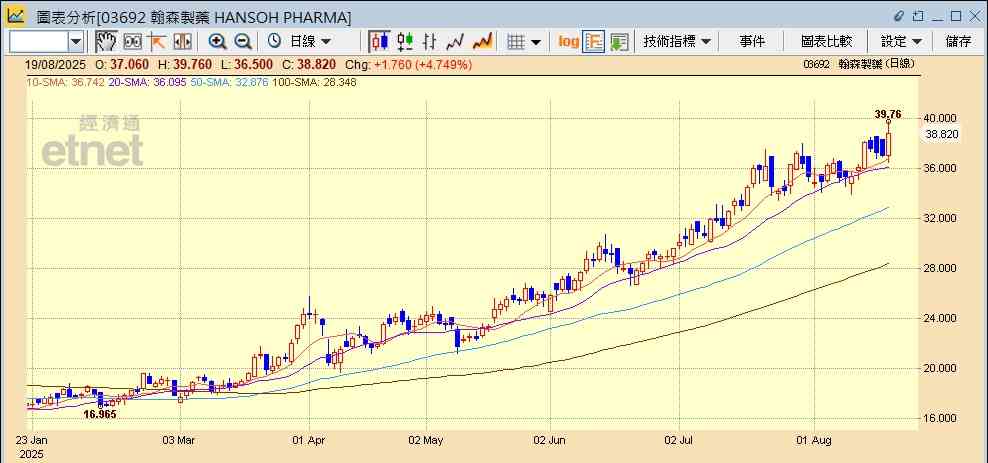Viewport: 988px width, 463px height.
Task: Click the green arrow export icon
Action: click(x=619, y=42)
